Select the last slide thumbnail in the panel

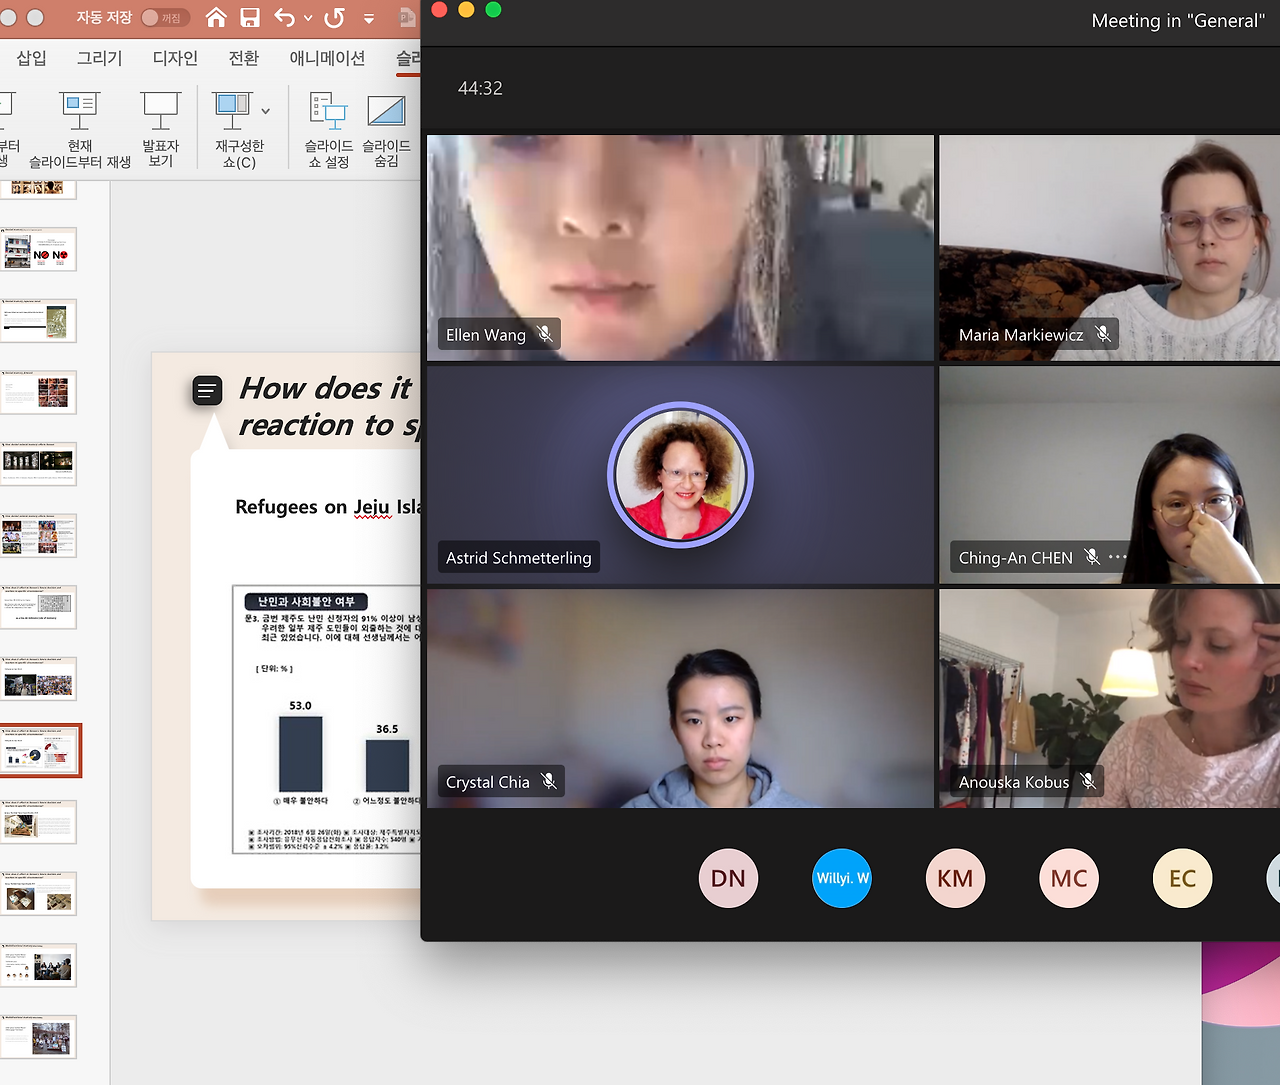pos(40,1037)
